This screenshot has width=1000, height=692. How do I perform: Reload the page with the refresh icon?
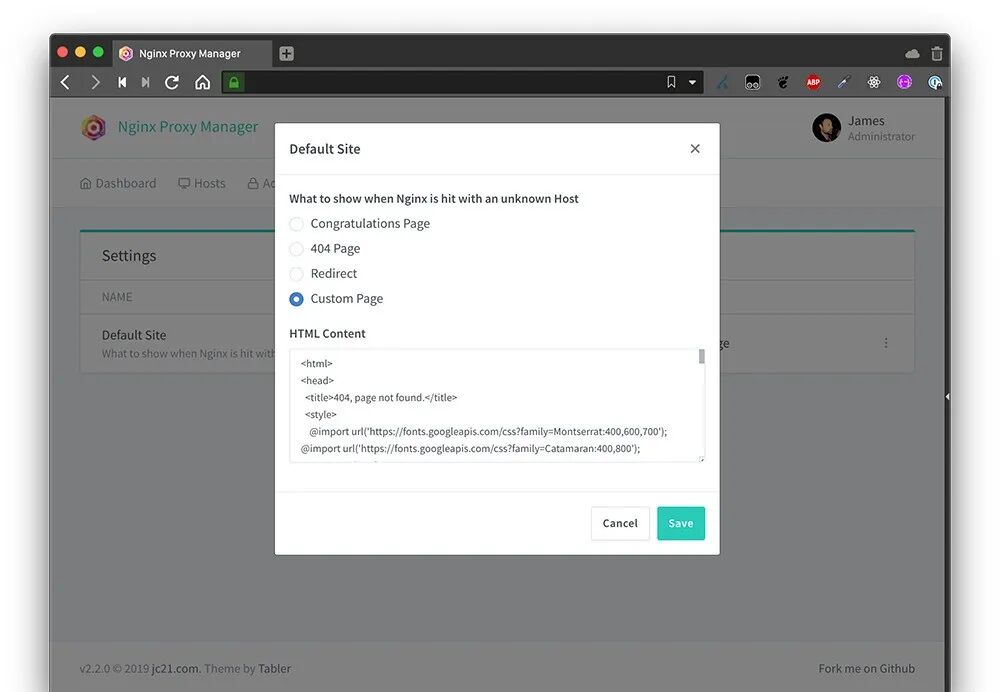tap(172, 82)
